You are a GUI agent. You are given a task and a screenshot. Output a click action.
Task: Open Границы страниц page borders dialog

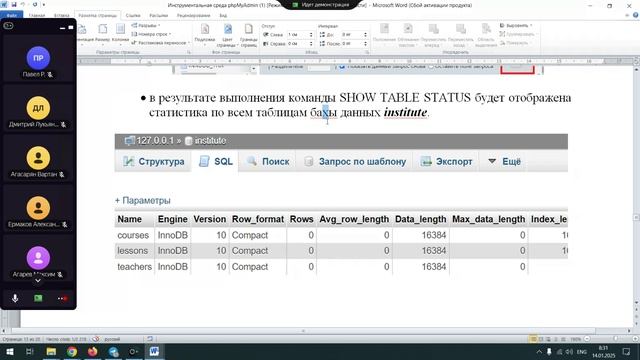248,35
